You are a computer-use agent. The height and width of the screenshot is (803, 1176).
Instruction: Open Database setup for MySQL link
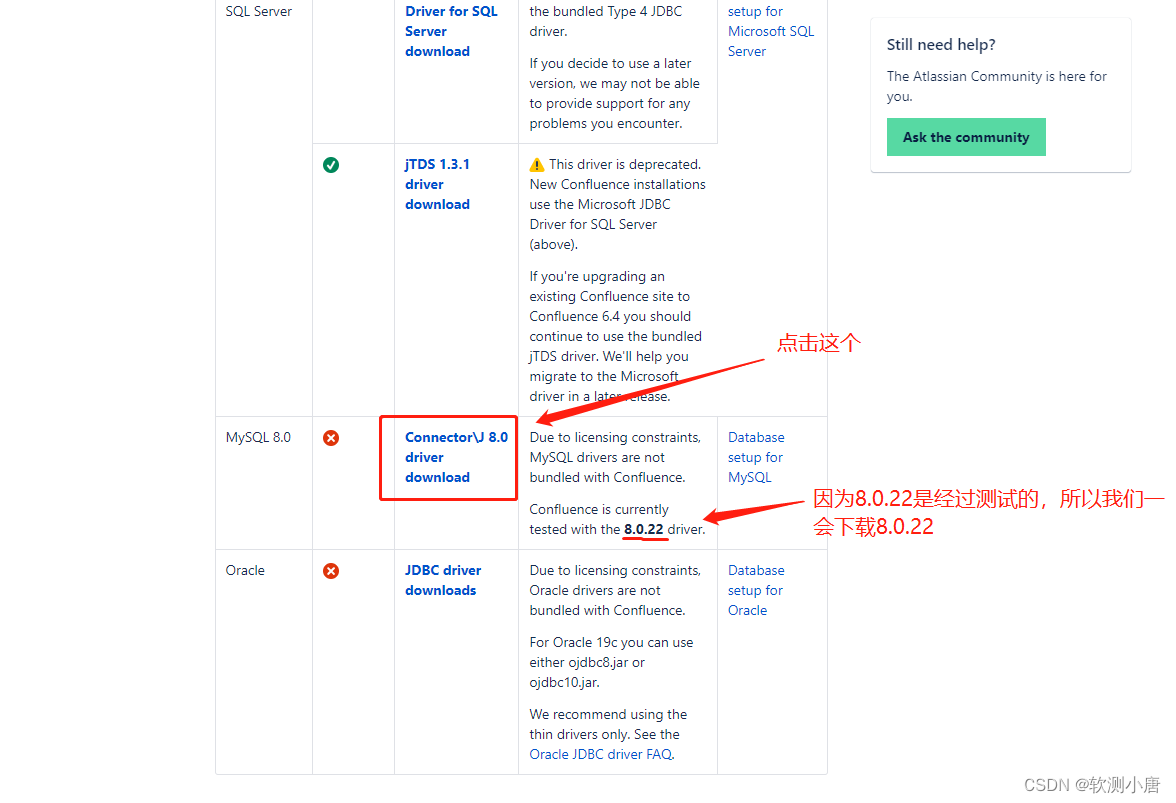tap(756, 457)
